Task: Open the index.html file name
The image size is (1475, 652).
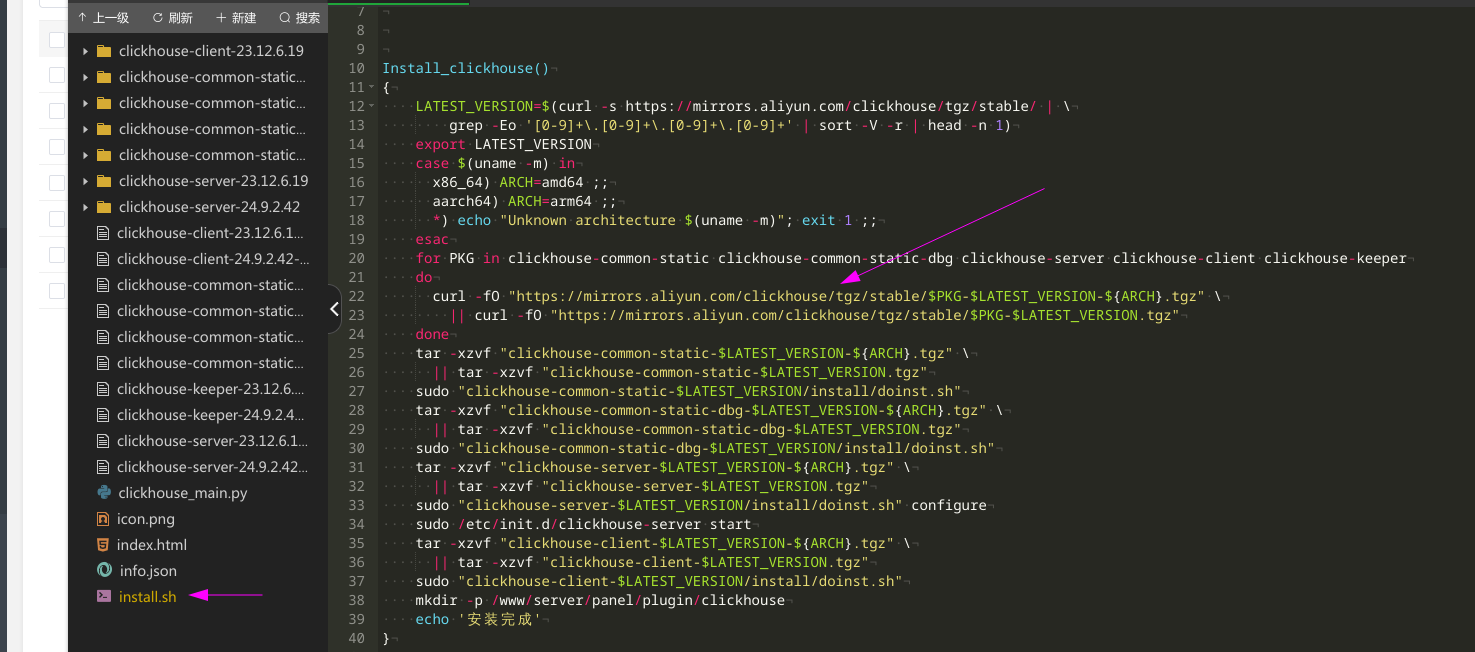Action: click(152, 545)
